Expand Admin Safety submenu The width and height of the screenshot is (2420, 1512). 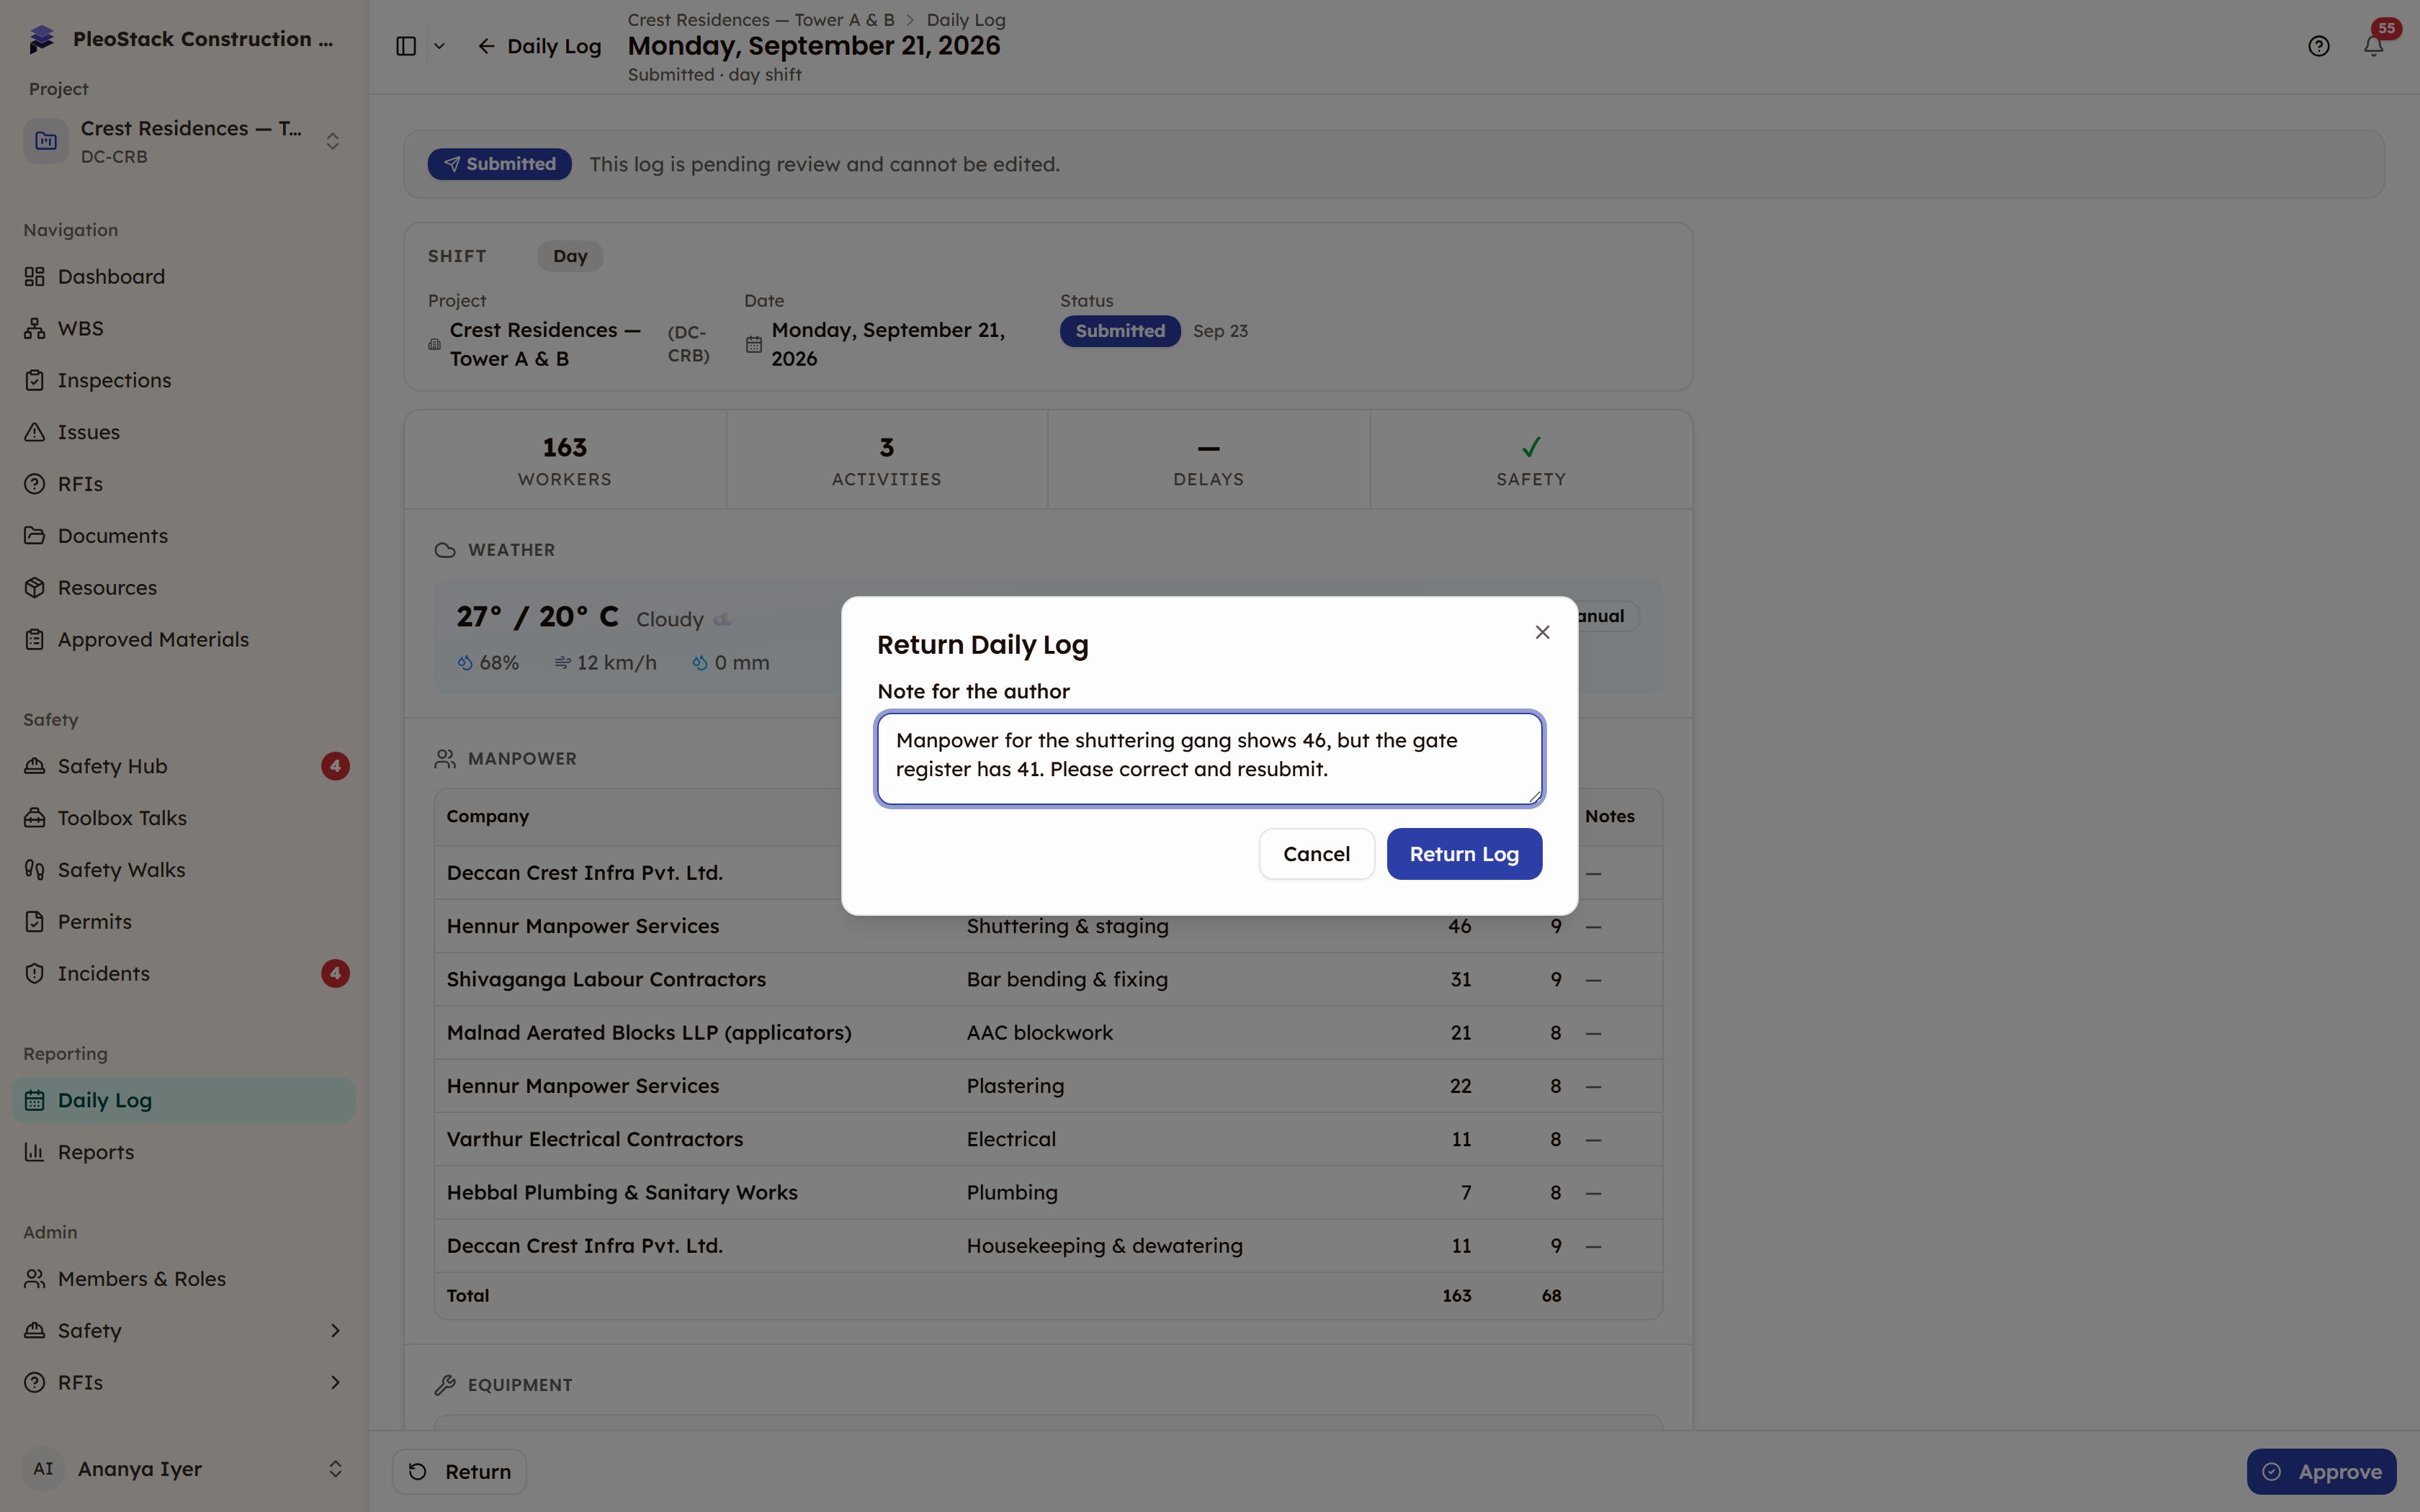(184, 1331)
